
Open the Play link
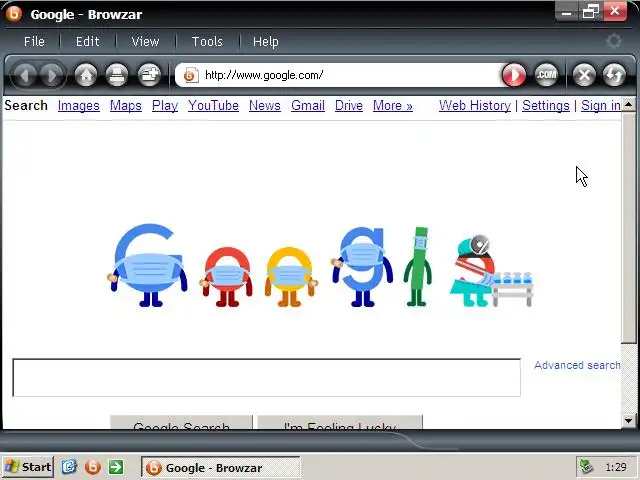[165, 106]
